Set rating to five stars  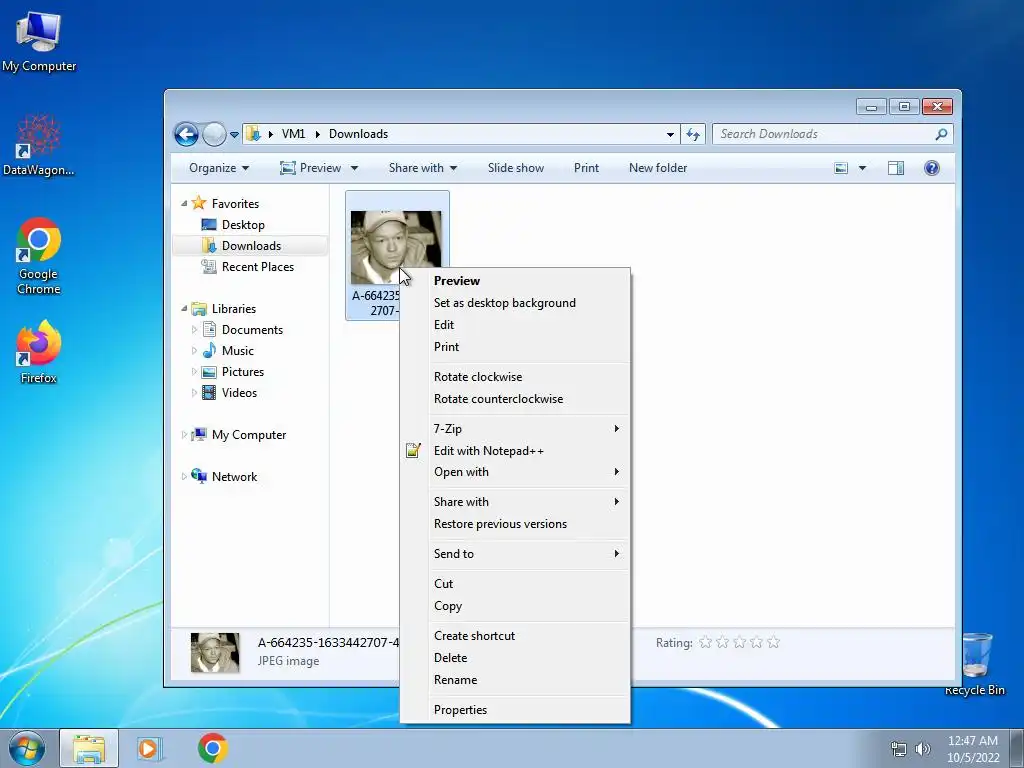coord(773,643)
